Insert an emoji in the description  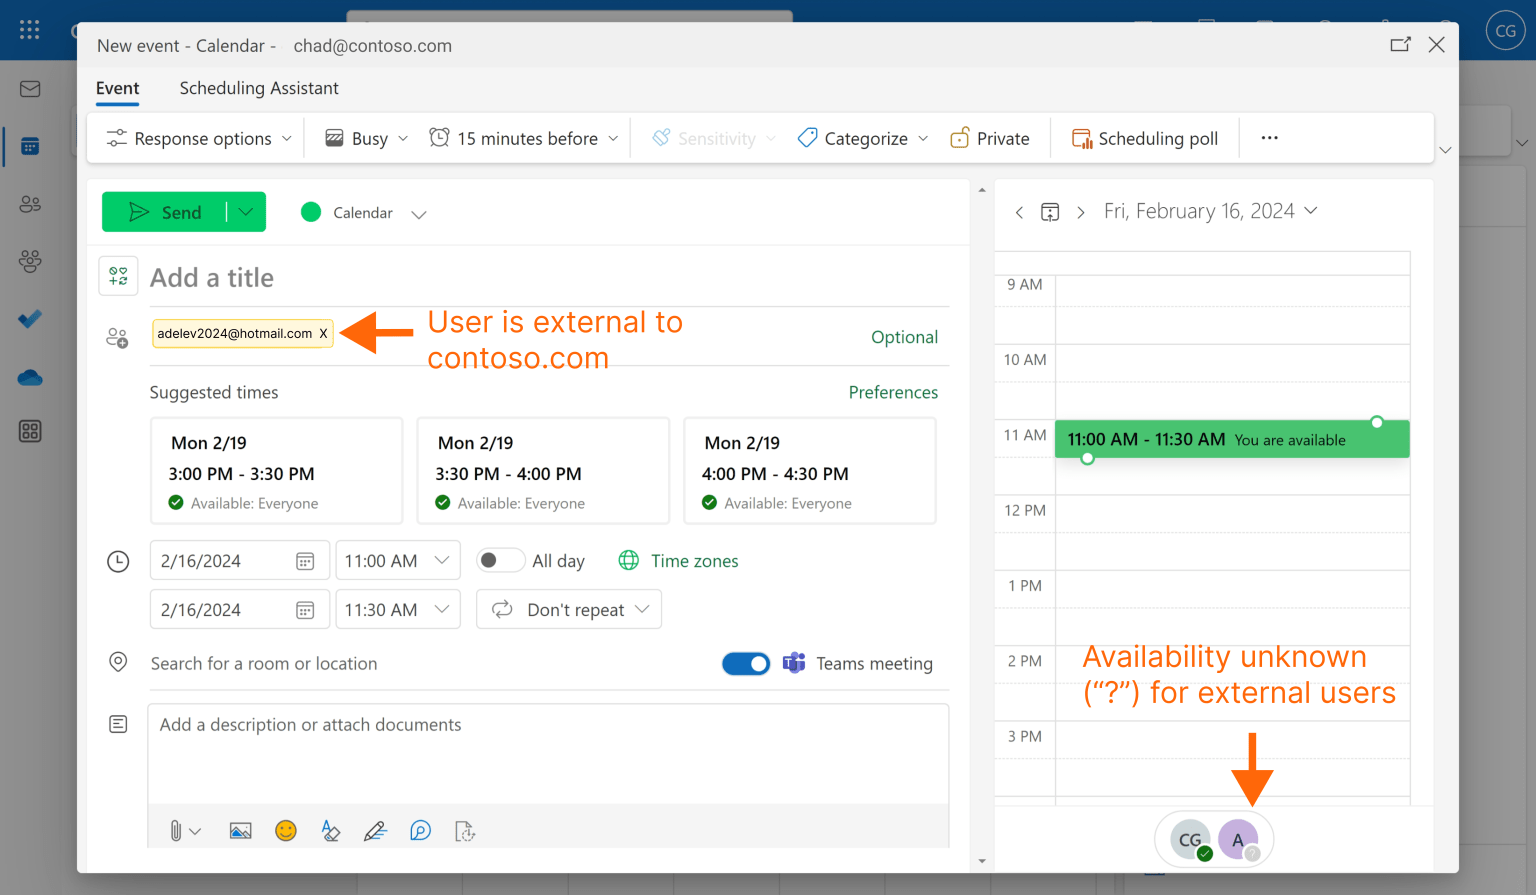coord(286,830)
